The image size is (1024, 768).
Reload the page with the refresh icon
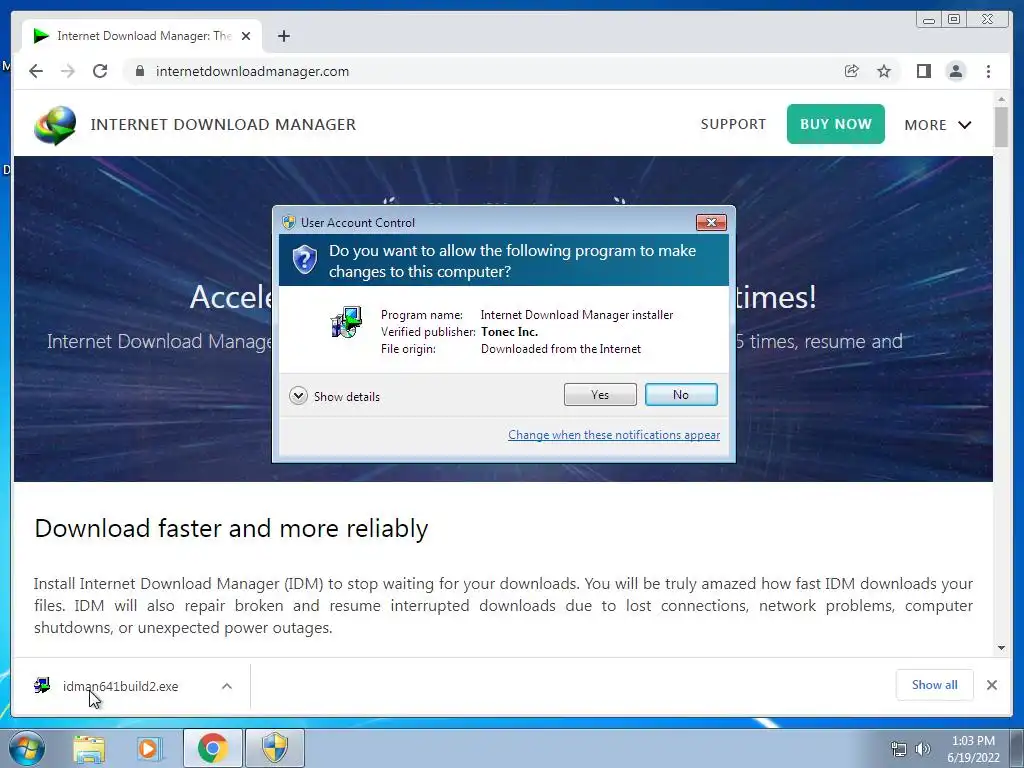coord(100,71)
